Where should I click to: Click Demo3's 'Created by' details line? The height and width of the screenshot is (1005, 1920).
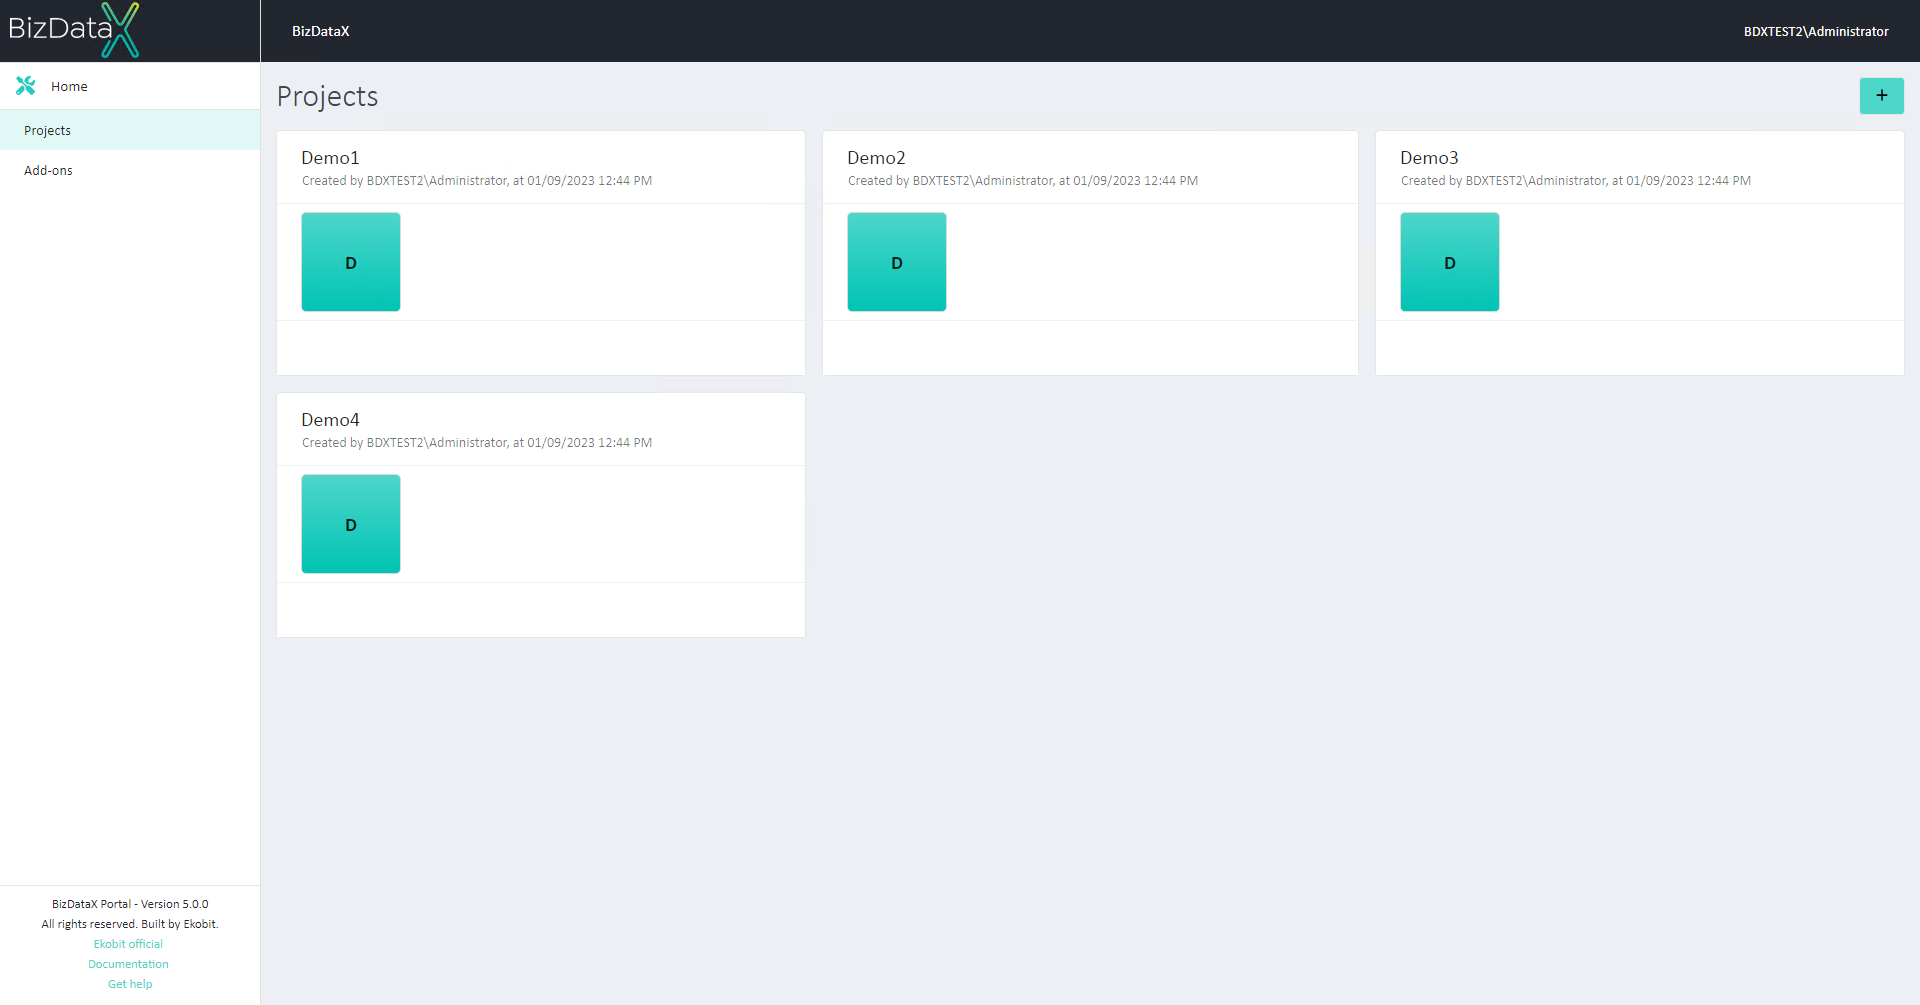[1576, 181]
